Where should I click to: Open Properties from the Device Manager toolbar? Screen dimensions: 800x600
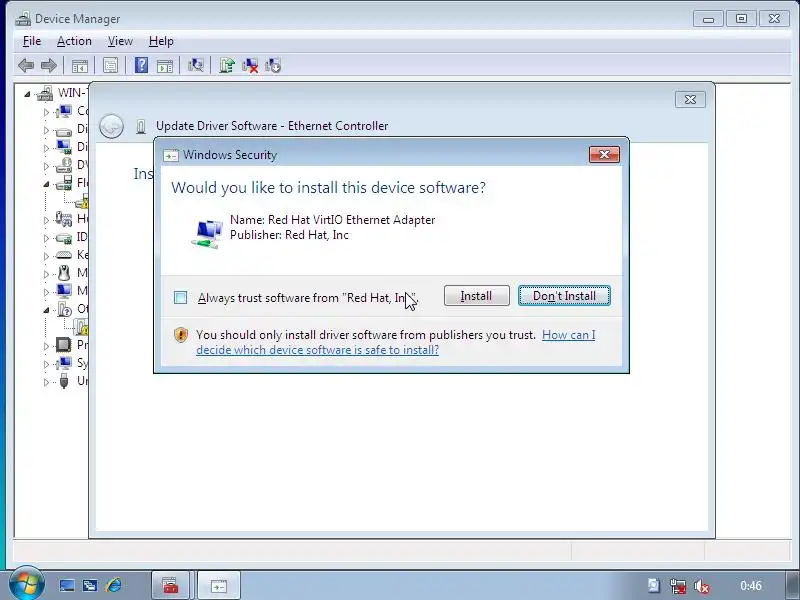pyautogui.click(x=110, y=65)
